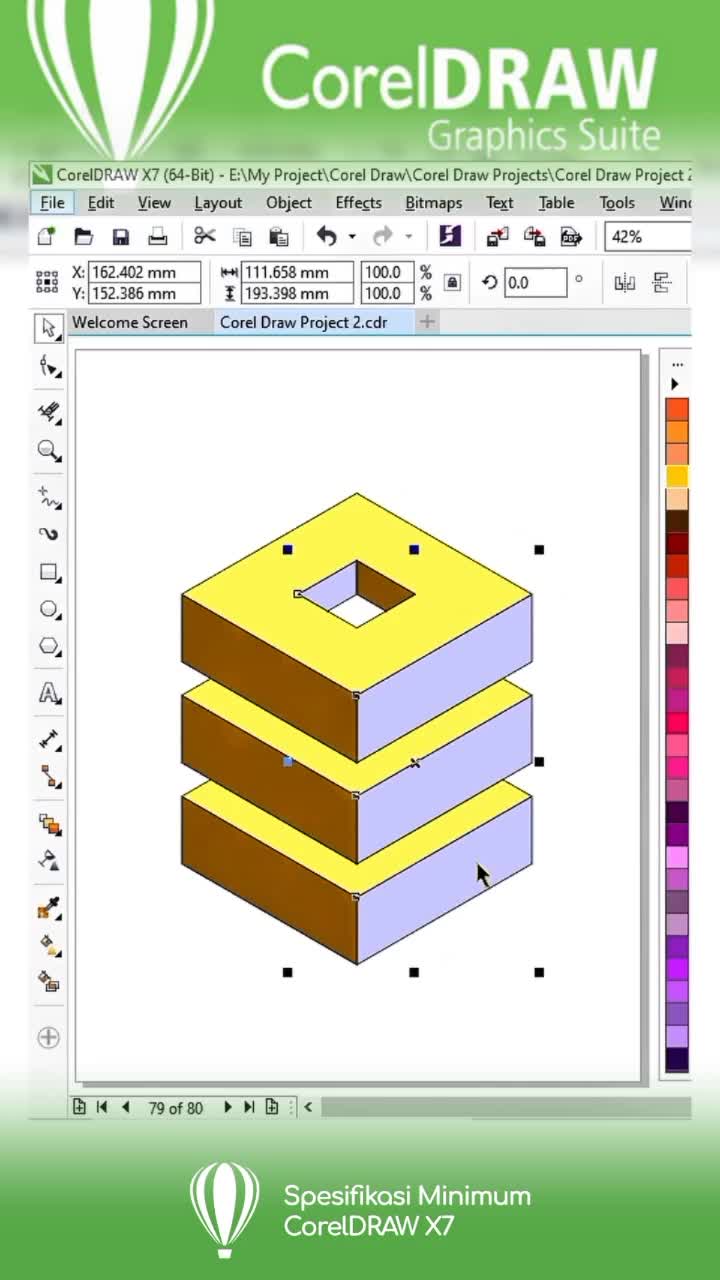Screen dimensions: 720x1280
Task: Click the orange-red swatch atop the palette
Action: pyautogui.click(x=677, y=409)
